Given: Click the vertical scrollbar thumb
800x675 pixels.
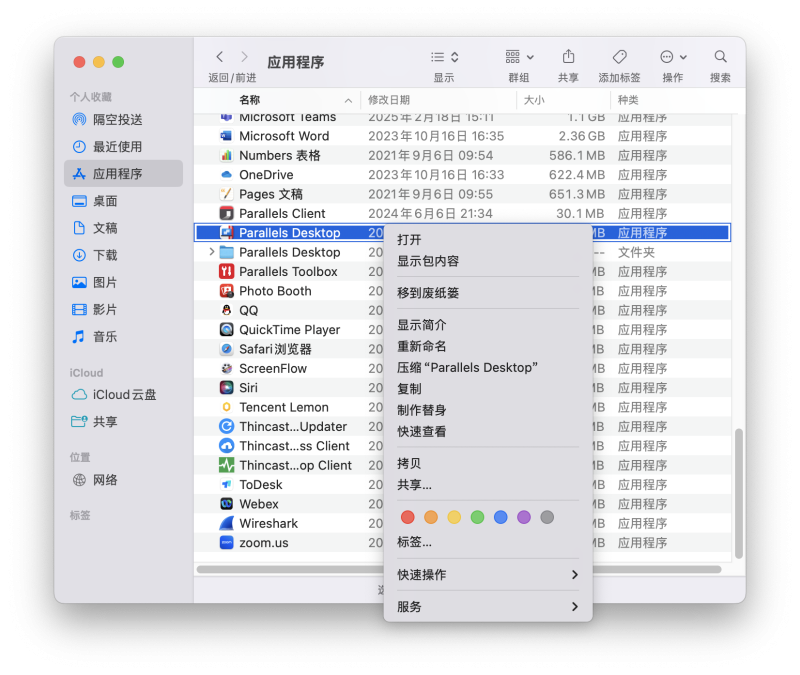Looking at the screenshot, I should 739,493.
